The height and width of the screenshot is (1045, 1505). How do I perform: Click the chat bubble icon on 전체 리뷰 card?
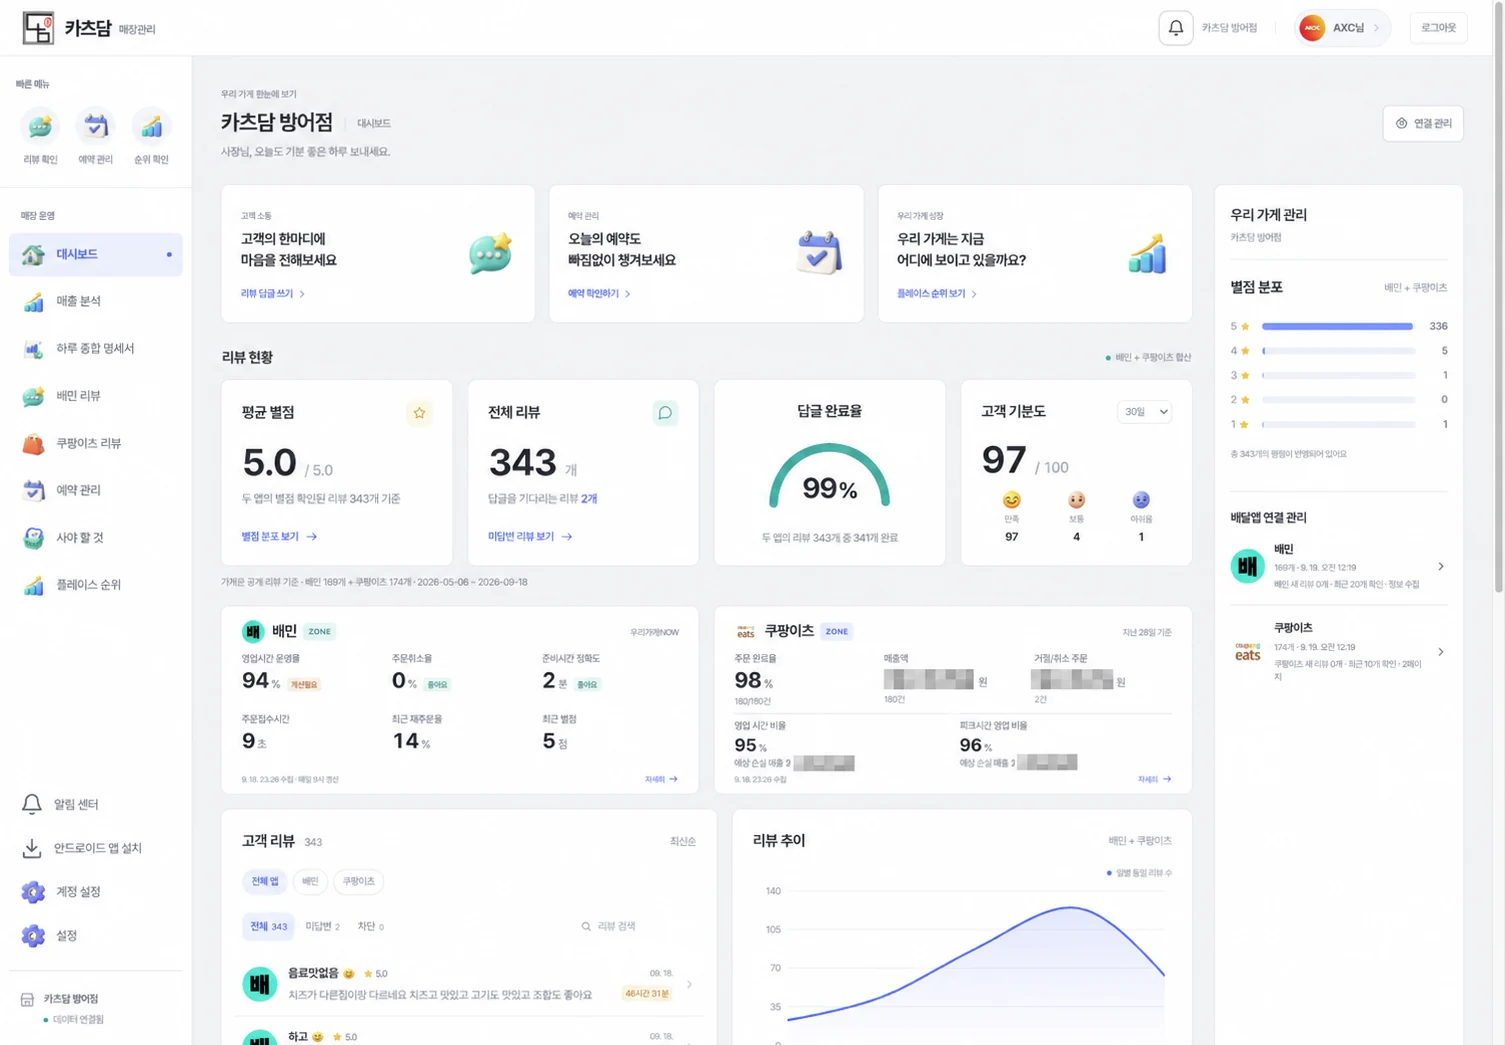pos(665,412)
